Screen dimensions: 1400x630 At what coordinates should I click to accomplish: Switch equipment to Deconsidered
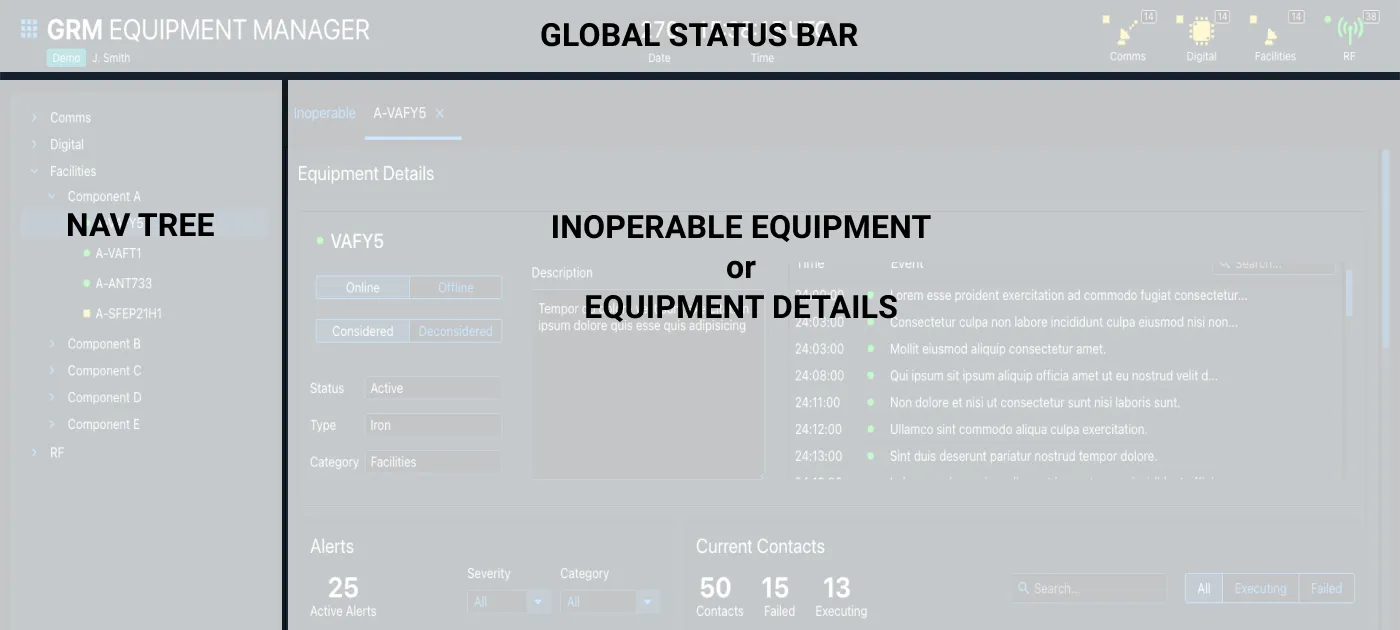(455, 330)
